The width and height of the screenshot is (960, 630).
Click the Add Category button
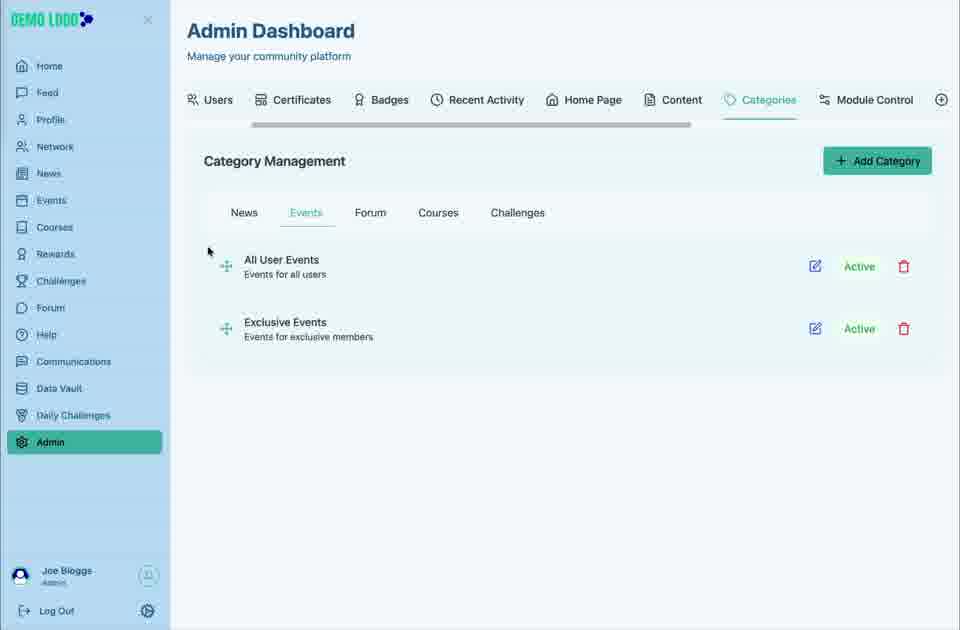877,161
